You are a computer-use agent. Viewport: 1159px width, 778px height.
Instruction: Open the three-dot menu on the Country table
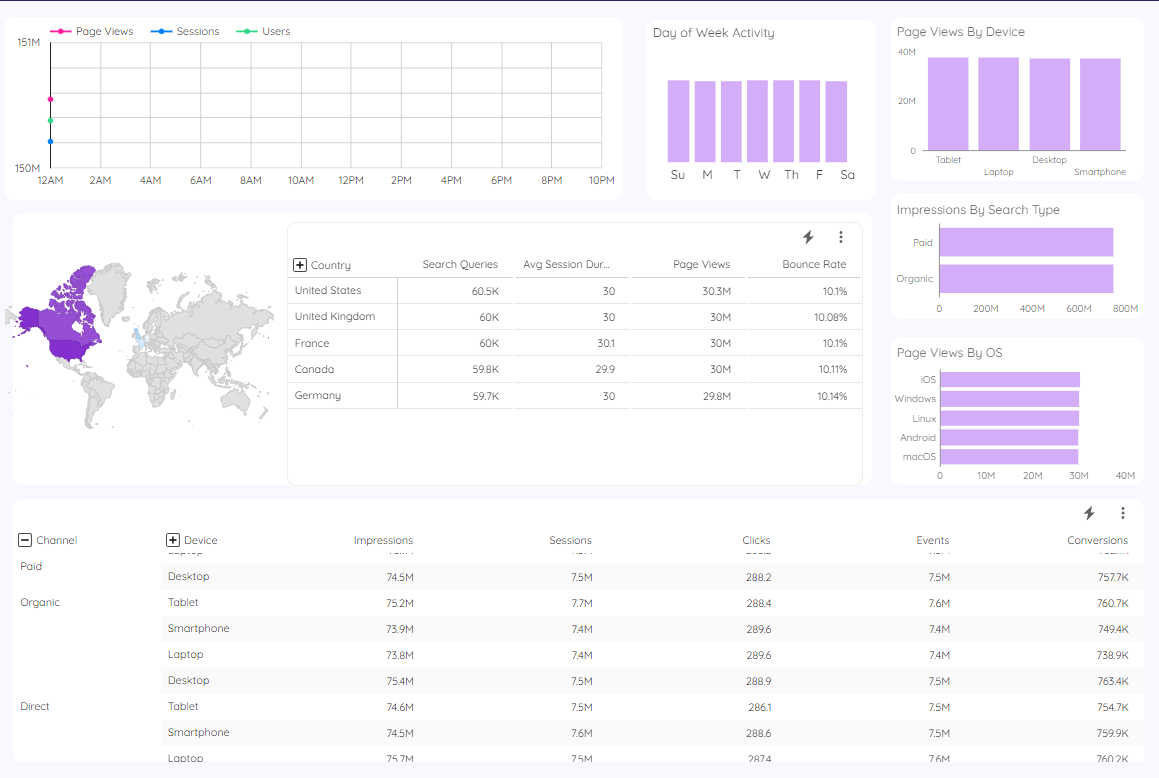click(841, 237)
